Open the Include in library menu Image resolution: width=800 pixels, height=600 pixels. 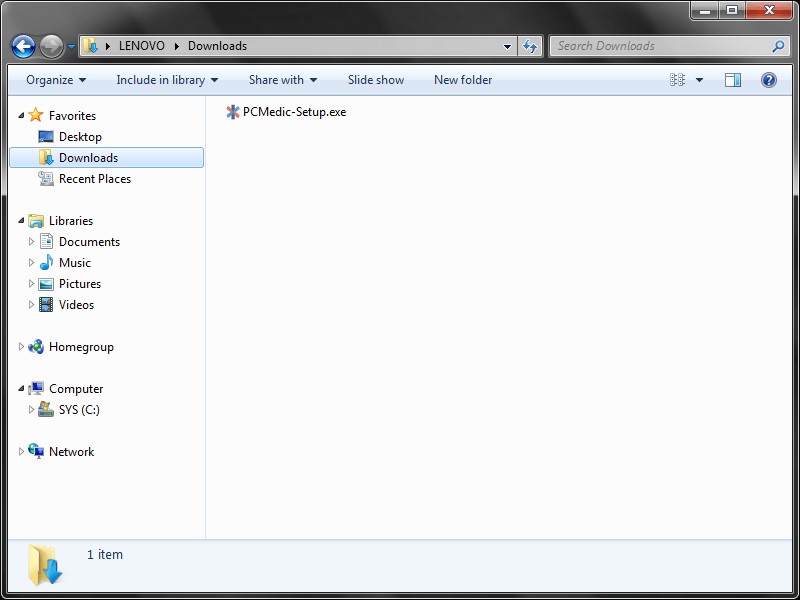tap(167, 80)
